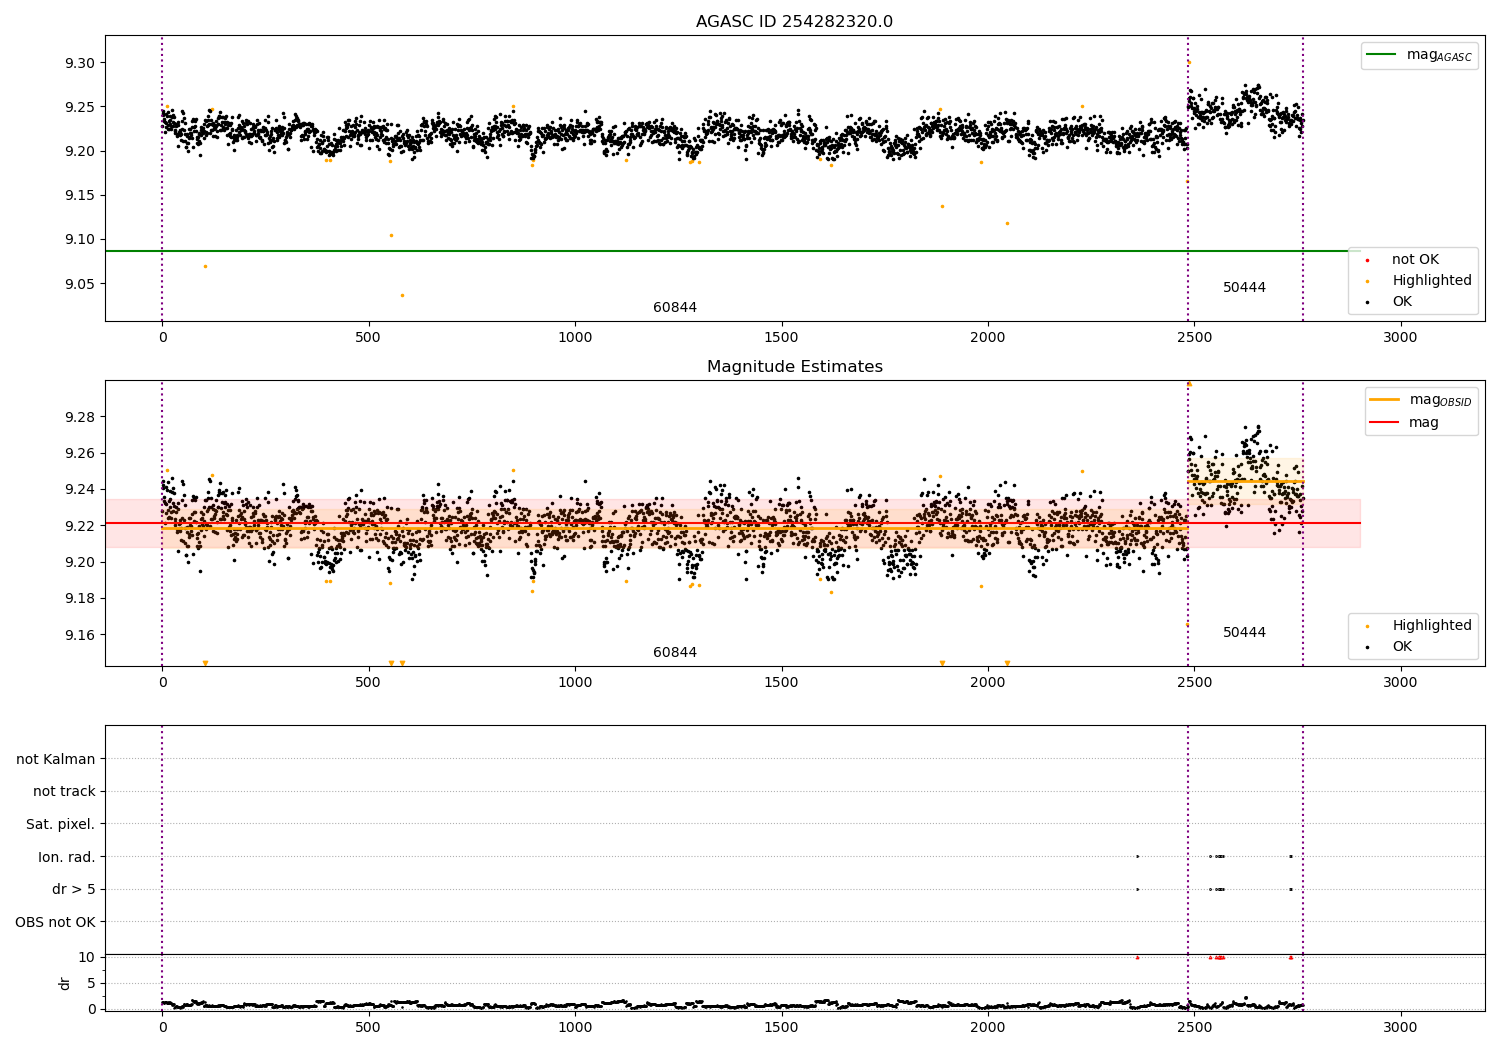Screen dimensions: 1500x1050
Task: Click the 9.28 y-axis tick in the middle panel
Action: pos(79,417)
